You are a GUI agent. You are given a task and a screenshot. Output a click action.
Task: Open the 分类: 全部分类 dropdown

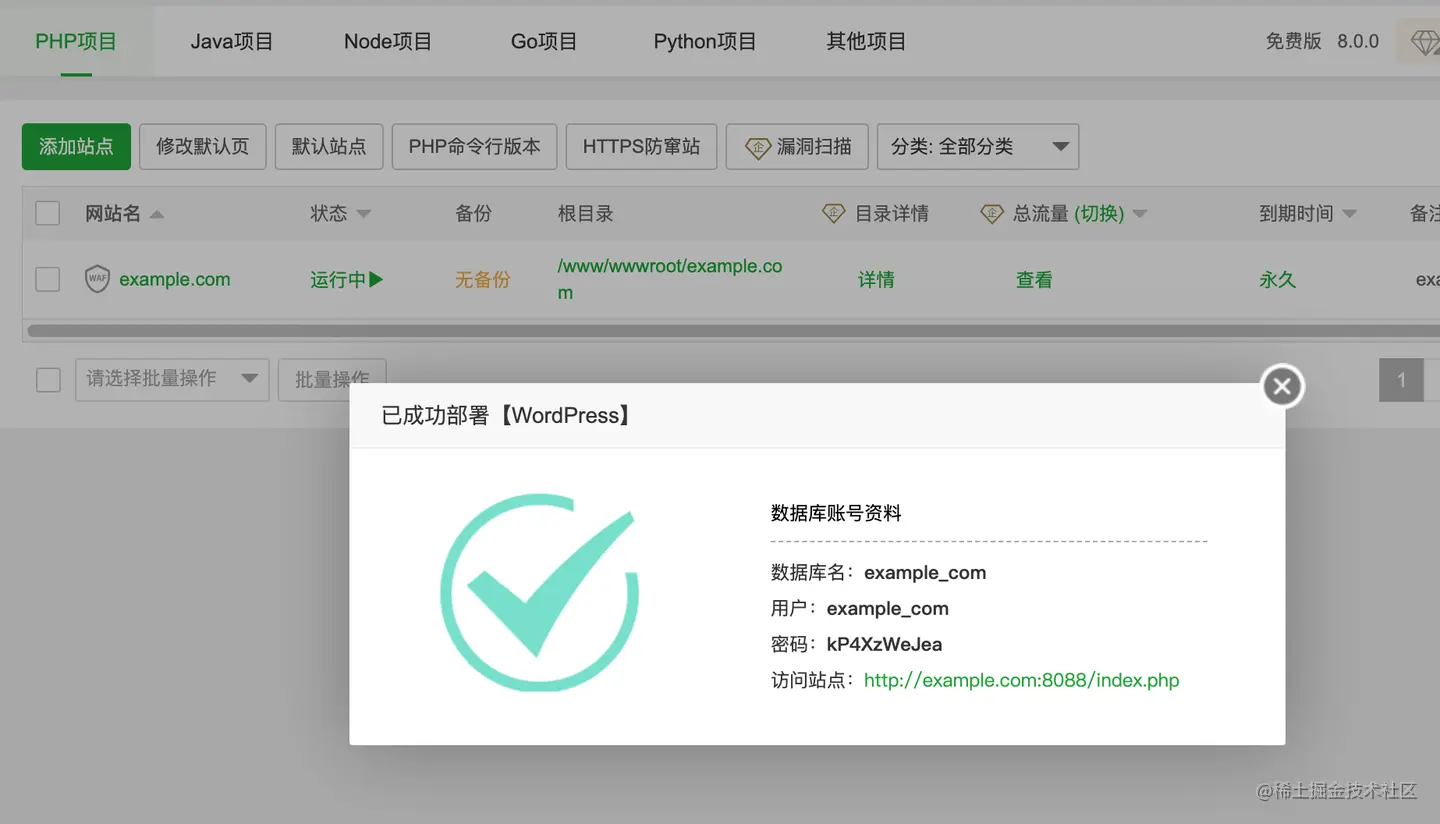(977, 147)
